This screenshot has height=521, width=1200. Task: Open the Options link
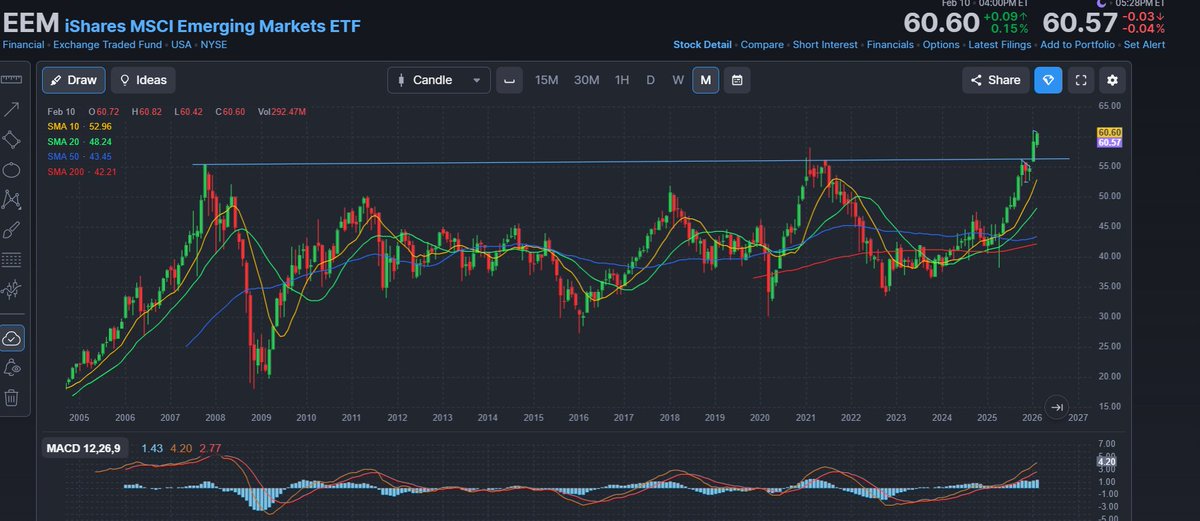point(941,44)
